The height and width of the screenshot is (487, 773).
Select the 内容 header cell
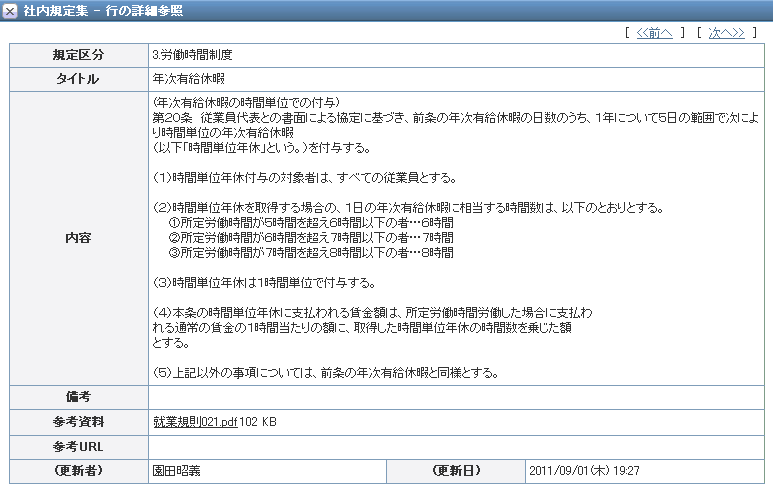pyautogui.click(x=78, y=239)
